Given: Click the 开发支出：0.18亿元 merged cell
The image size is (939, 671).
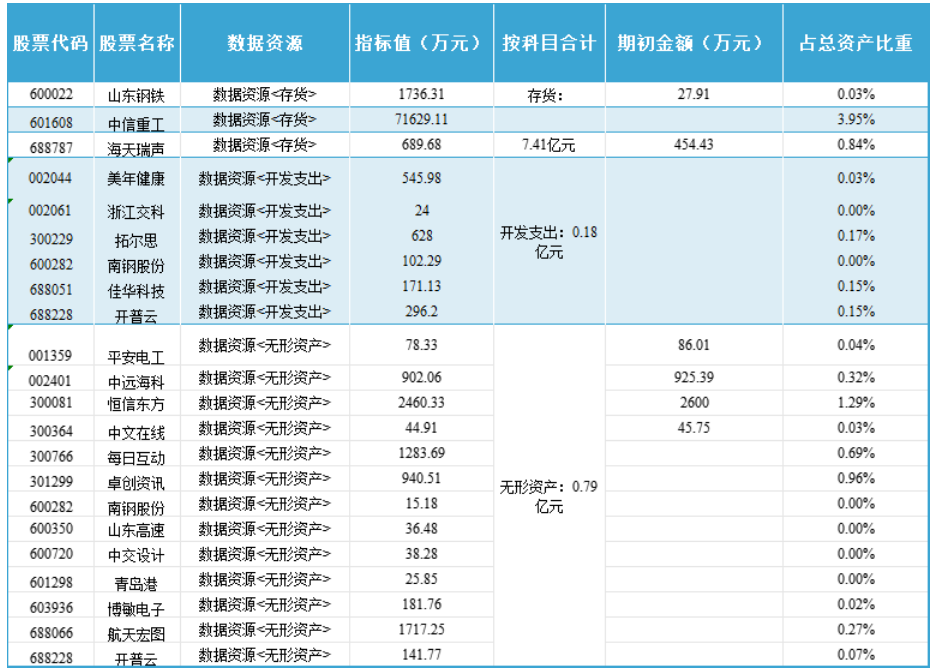Looking at the screenshot, I should 548,242.
